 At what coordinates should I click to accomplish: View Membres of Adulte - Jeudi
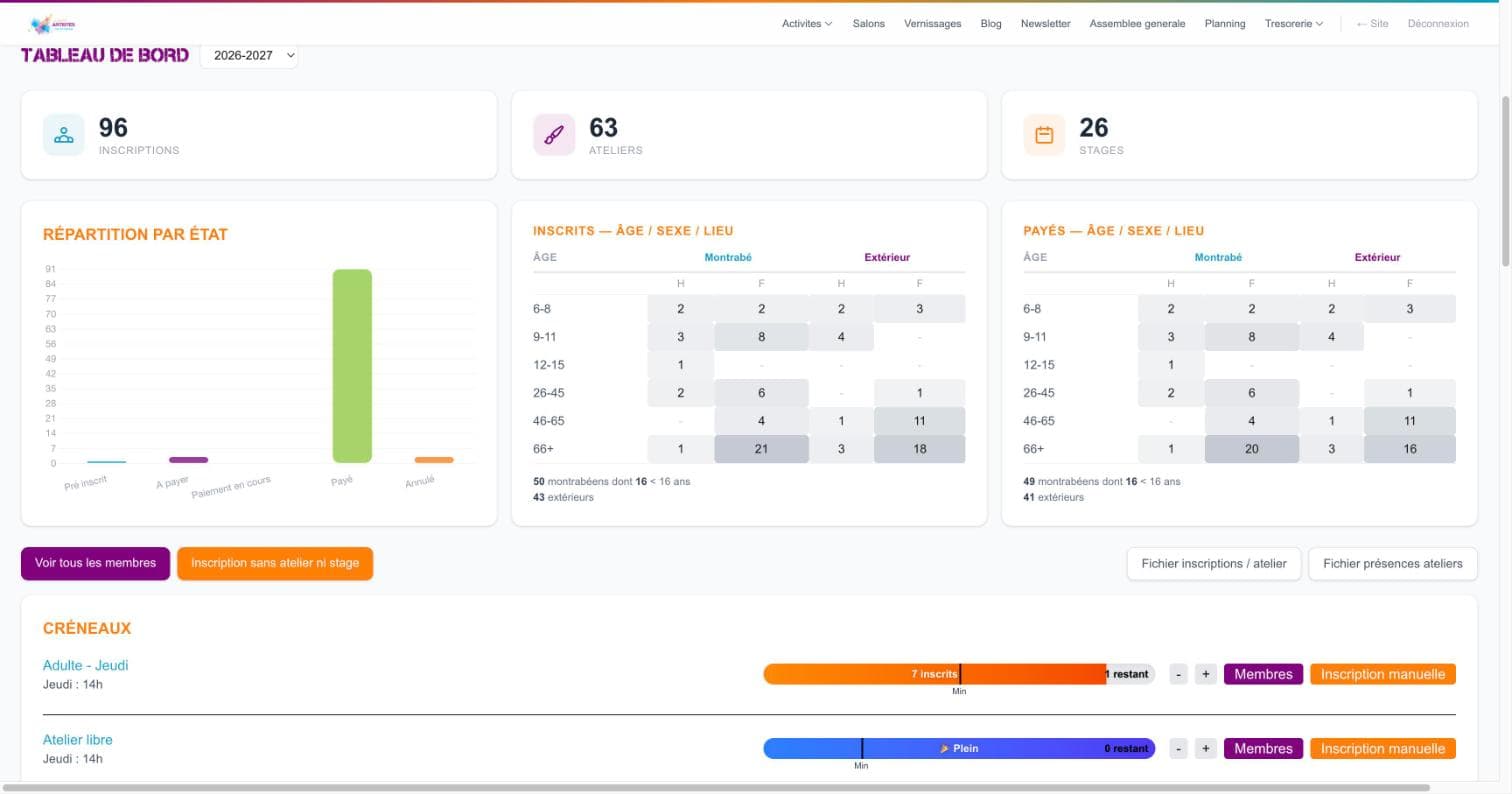(x=1263, y=674)
